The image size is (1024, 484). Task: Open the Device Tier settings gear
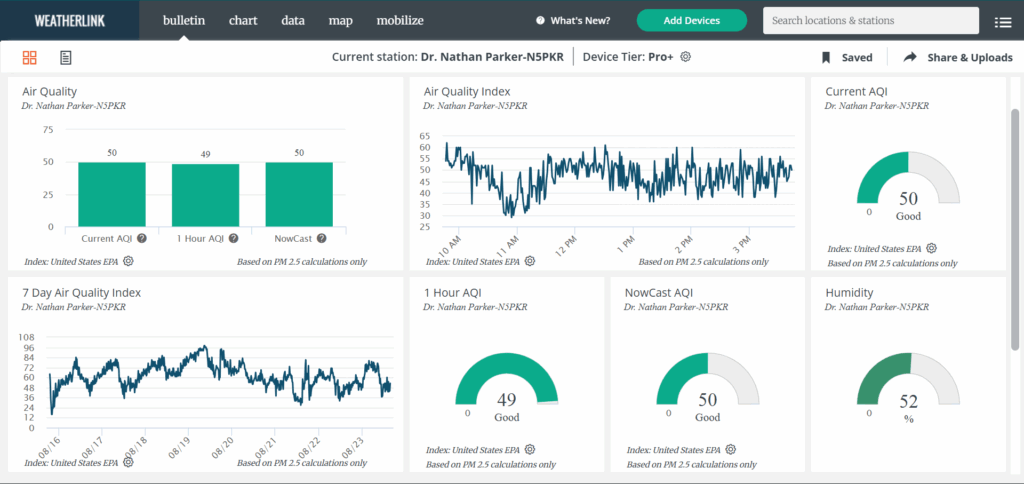686,57
